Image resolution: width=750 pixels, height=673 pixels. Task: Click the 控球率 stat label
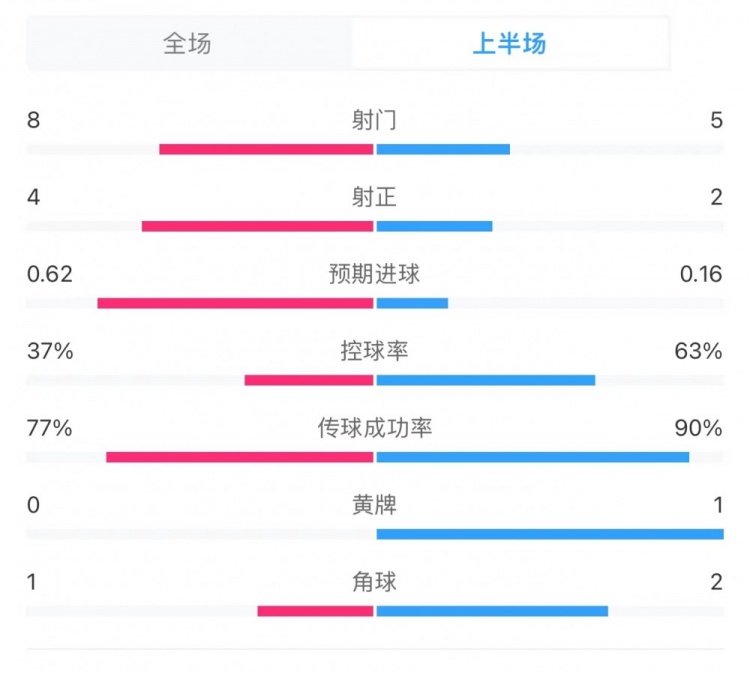click(374, 351)
